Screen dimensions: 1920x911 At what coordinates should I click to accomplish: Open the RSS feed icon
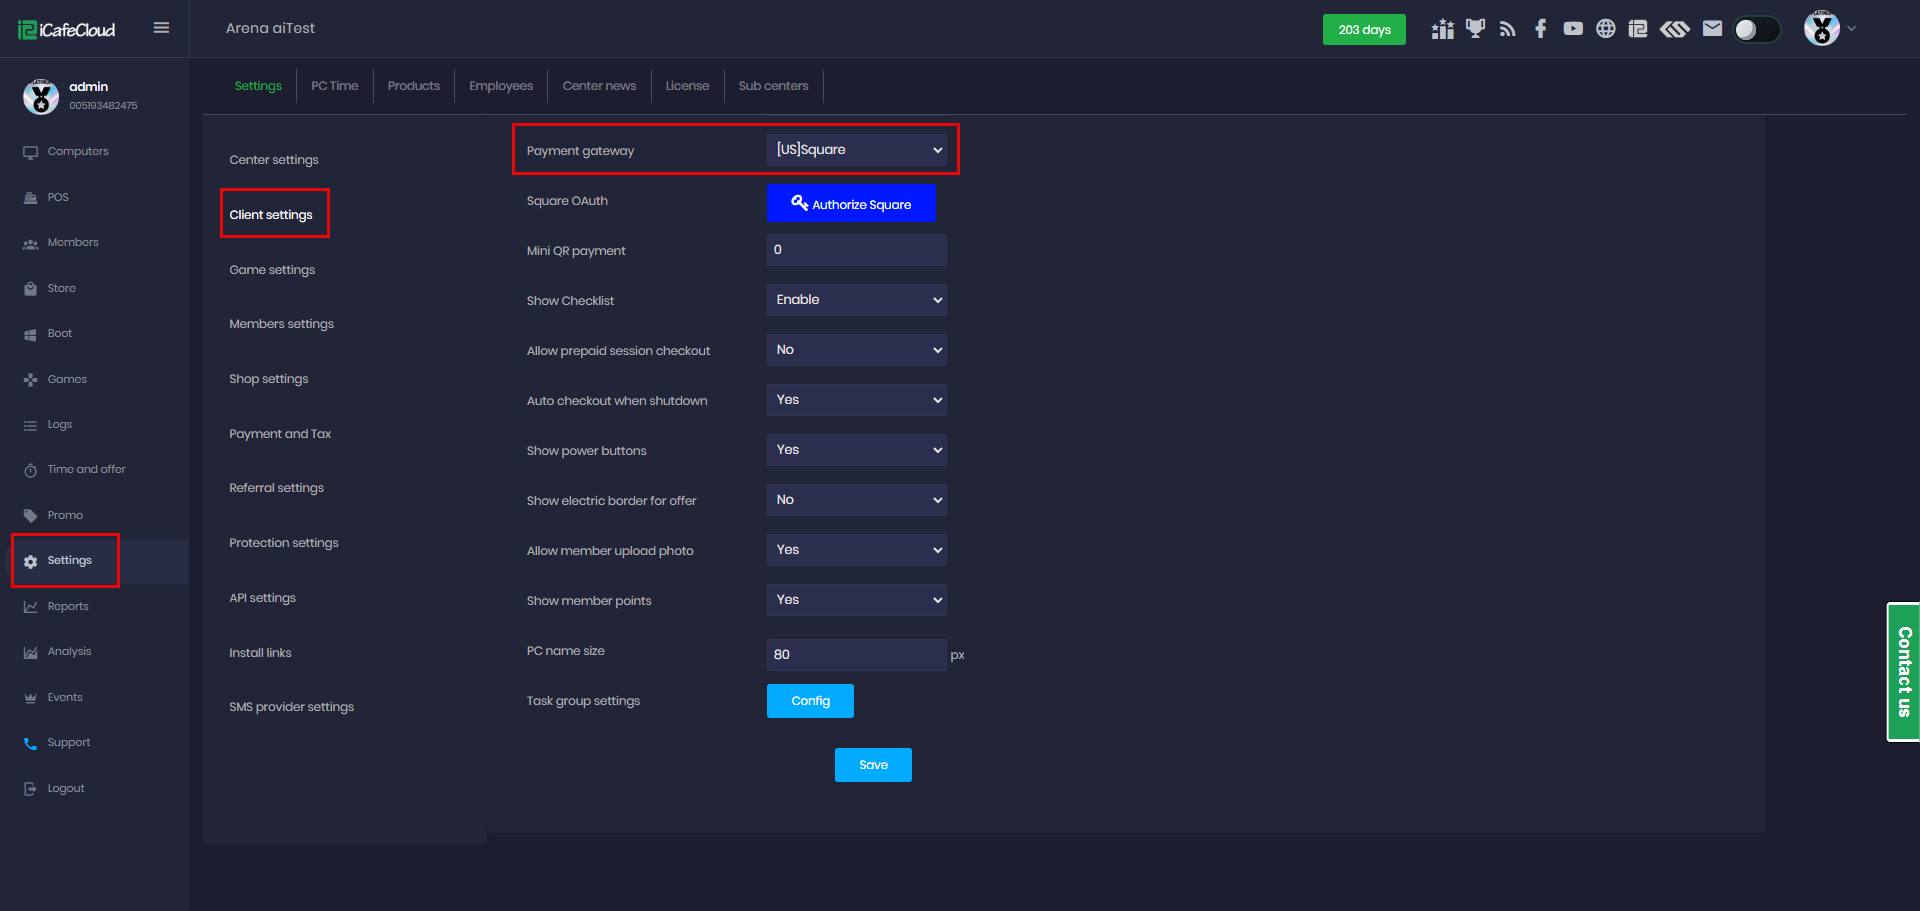click(x=1508, y=29)
